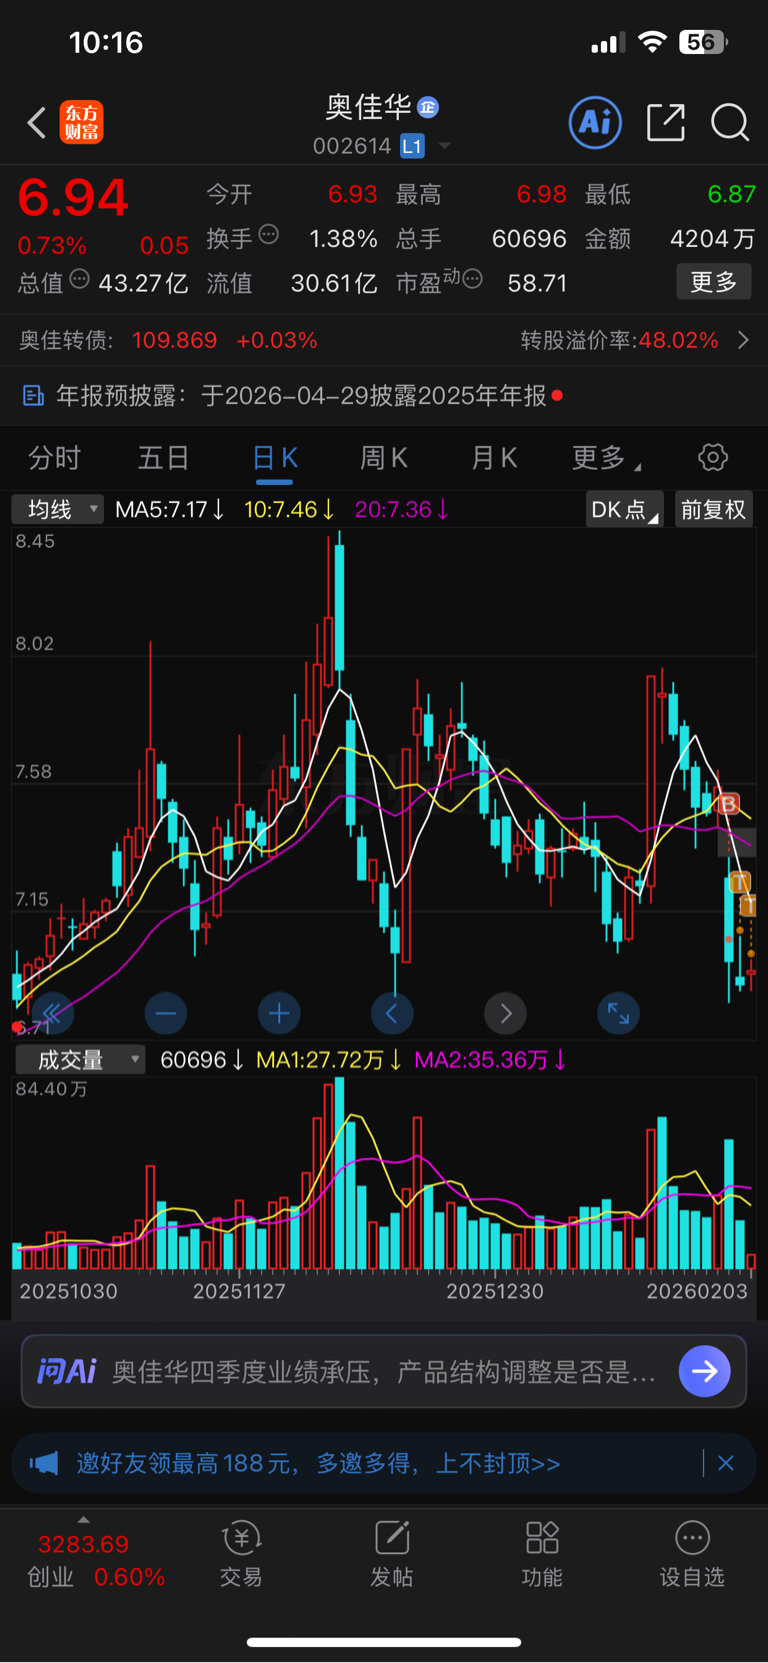Screen dimensions: 768x1663
Task: Tap the B buy signal marker
Action: click(728, 804)
